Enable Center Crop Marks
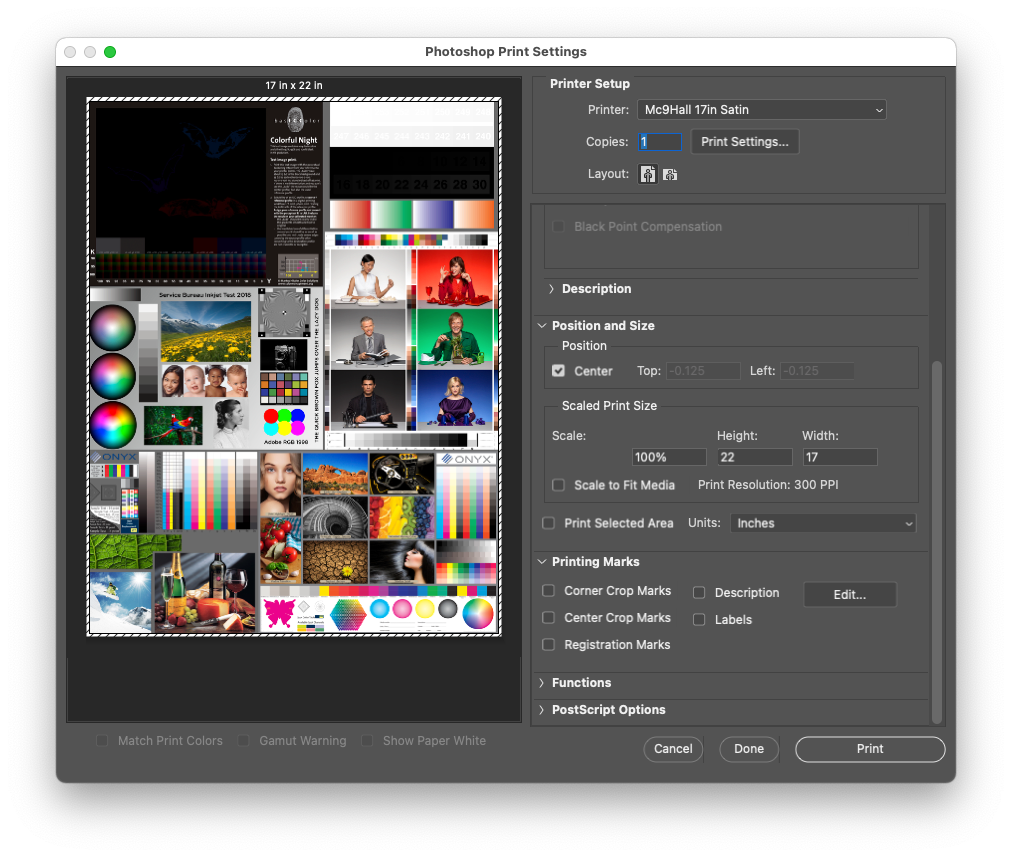The width and height of the screenshot is (1012, 857). 548,617
